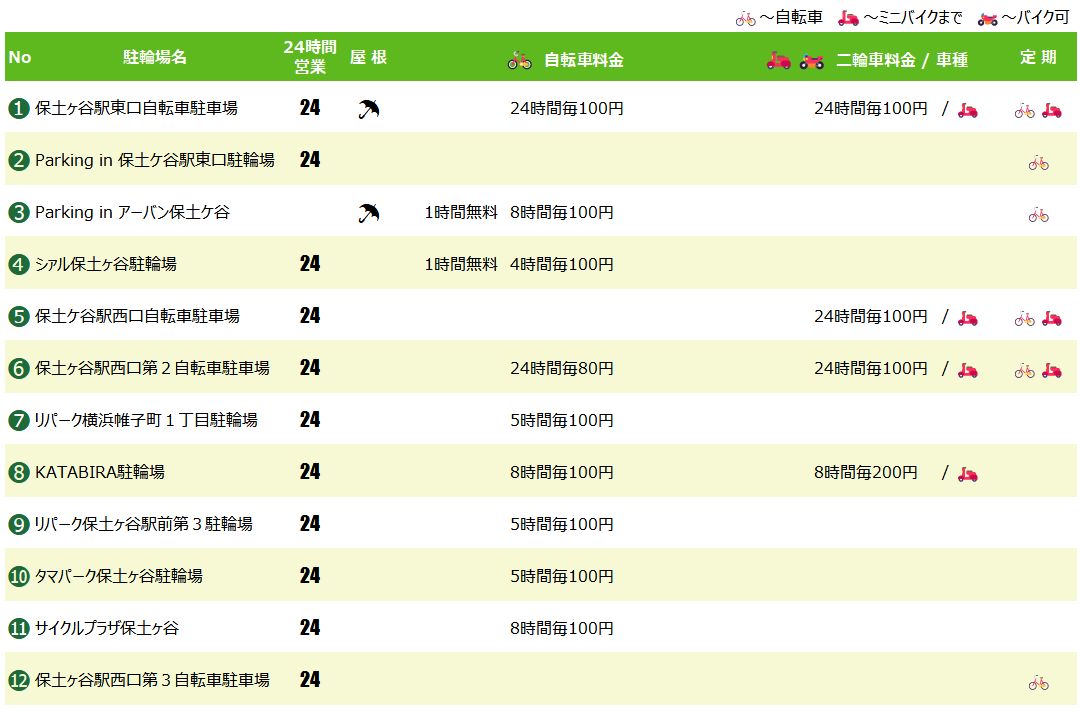
Task: Click the scooter legend icon next to ～ミニバイクまで
Action: tap(848, 19)
